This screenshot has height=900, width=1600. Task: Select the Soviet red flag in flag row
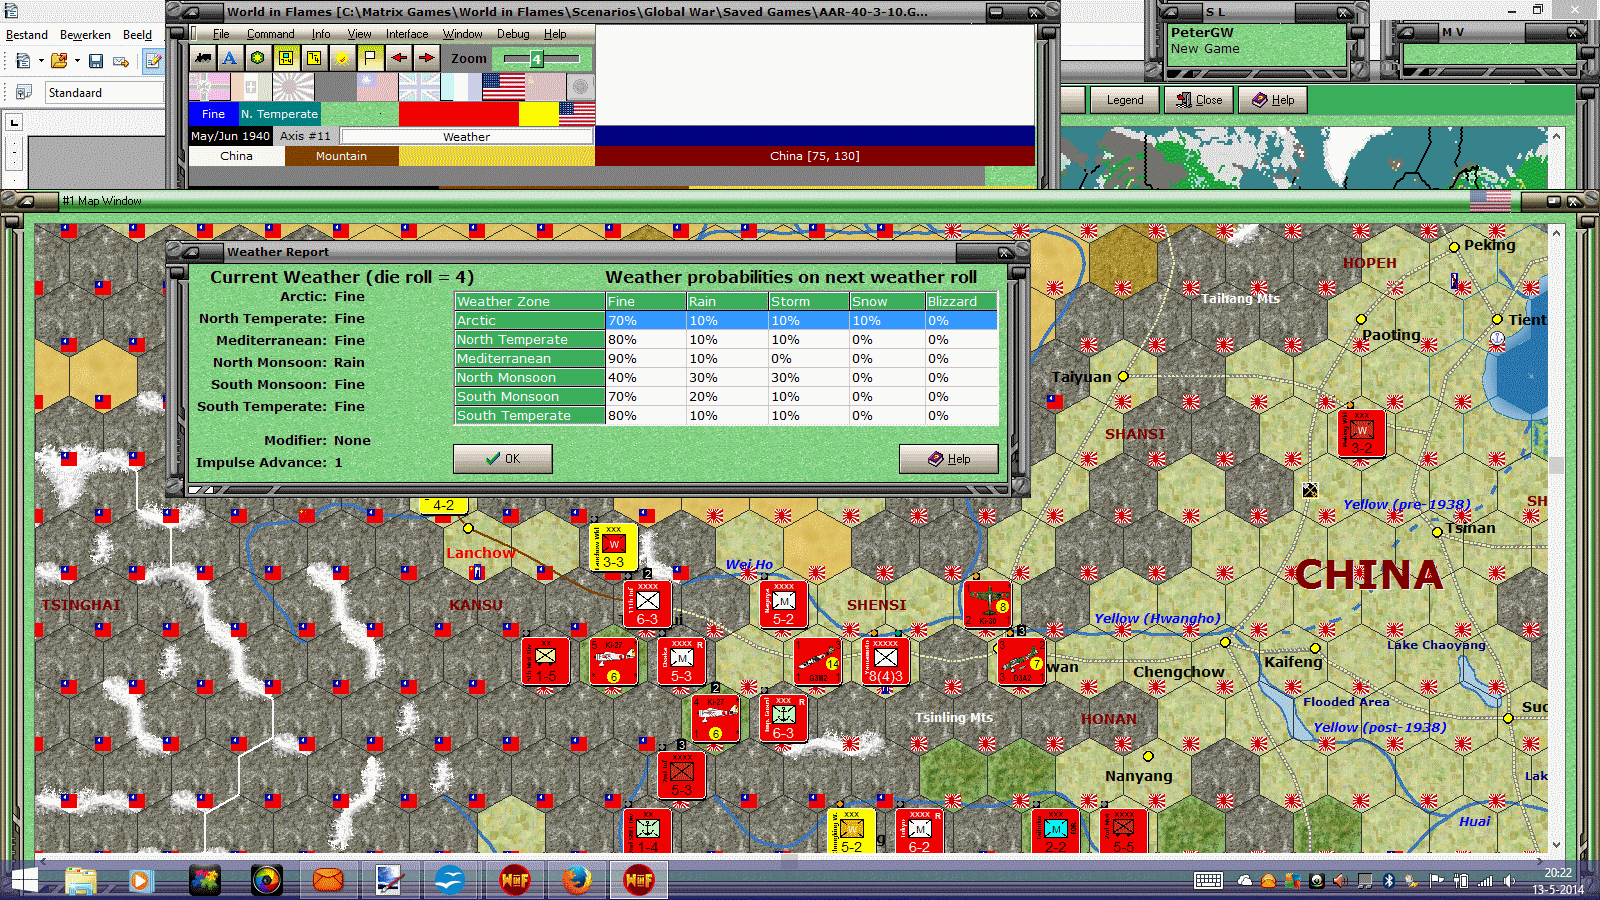coord(545,87)
